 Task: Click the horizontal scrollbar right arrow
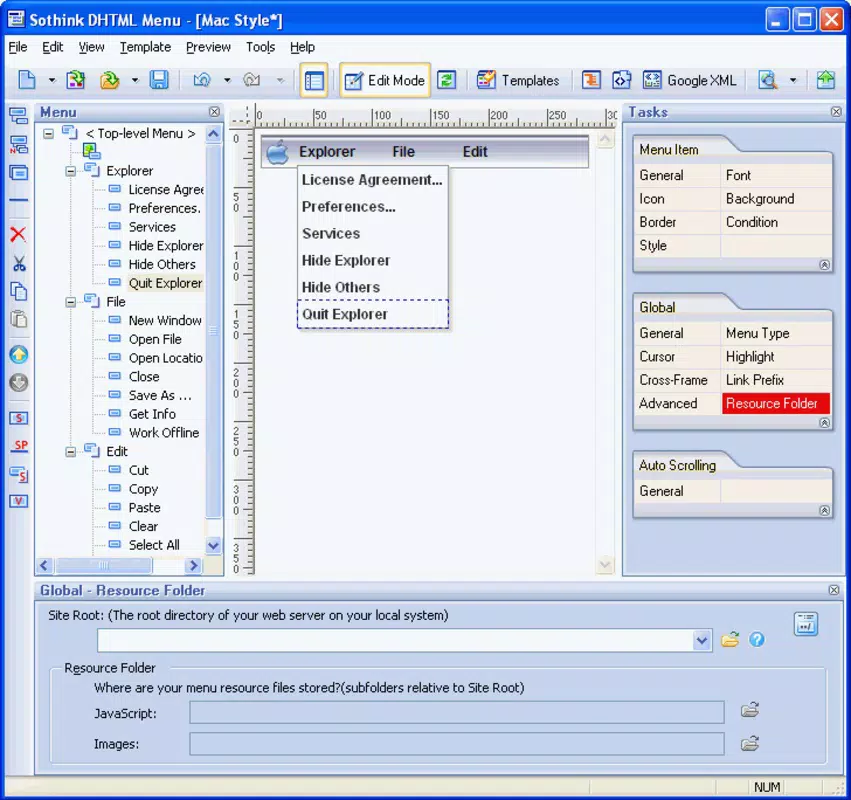click(x=193, y=567)
